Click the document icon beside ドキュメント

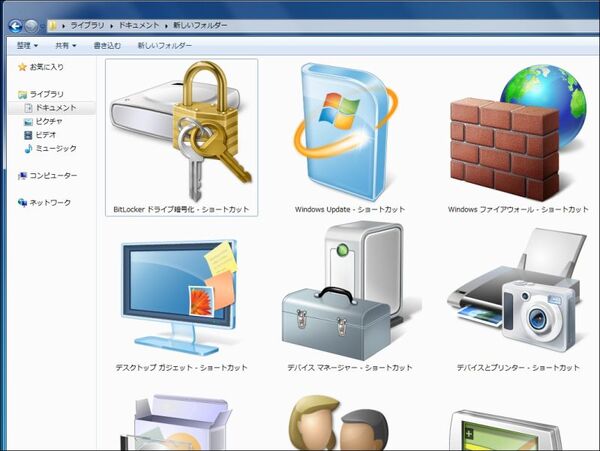click(28, 108)
